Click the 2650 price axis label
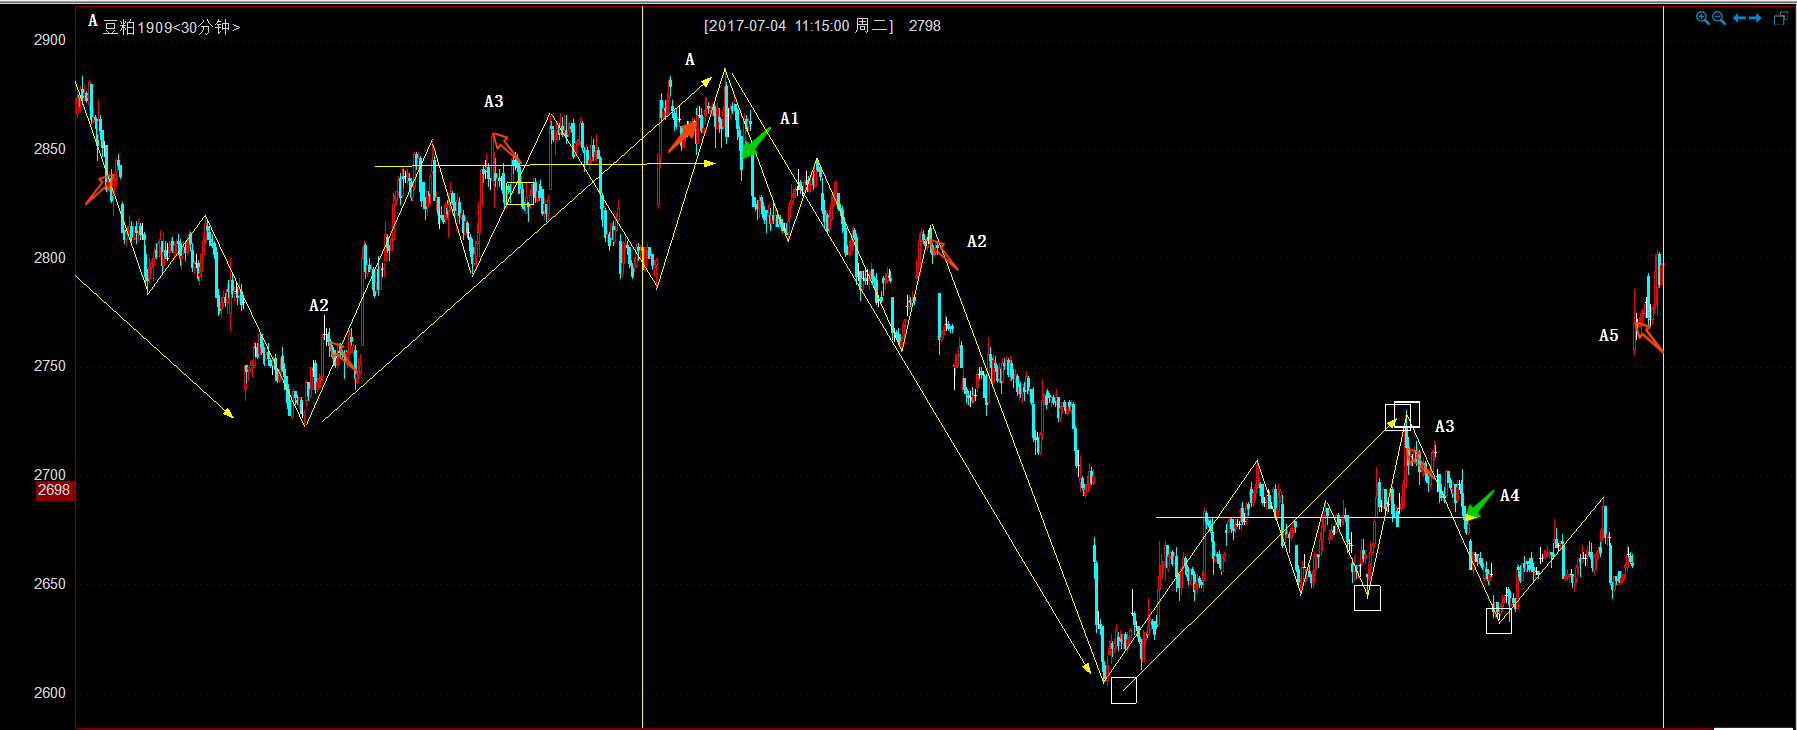 coord(49,584)
